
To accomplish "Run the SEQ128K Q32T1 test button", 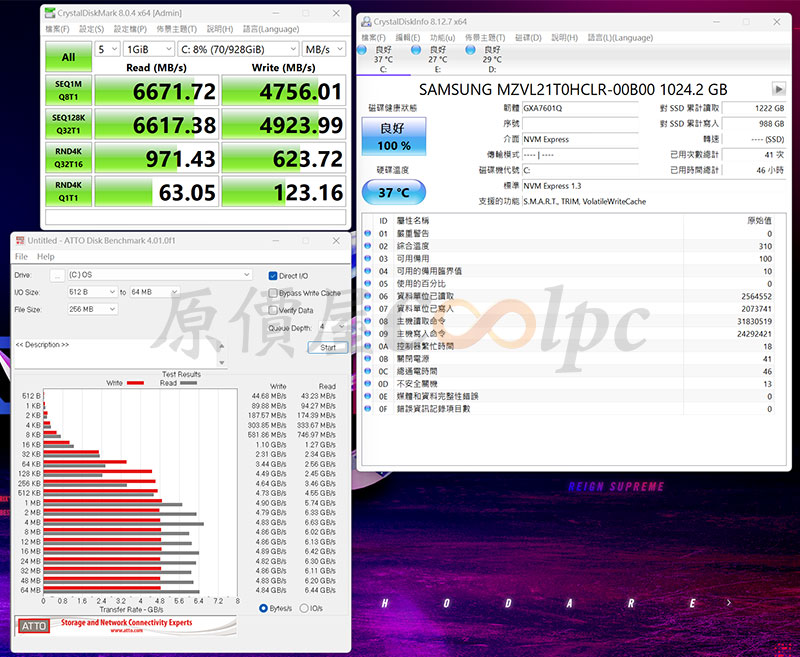I will pos(68,124).
